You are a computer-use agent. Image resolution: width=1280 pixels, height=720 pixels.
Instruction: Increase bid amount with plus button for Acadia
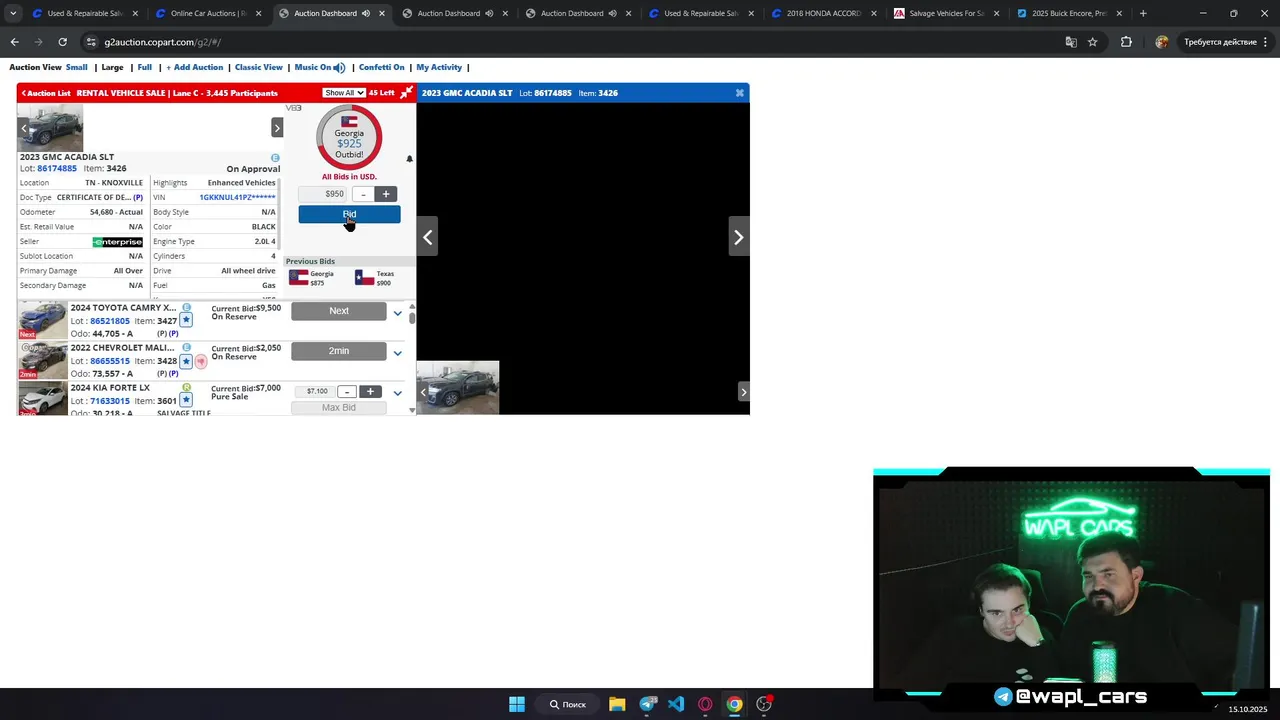tap(386, 194)
